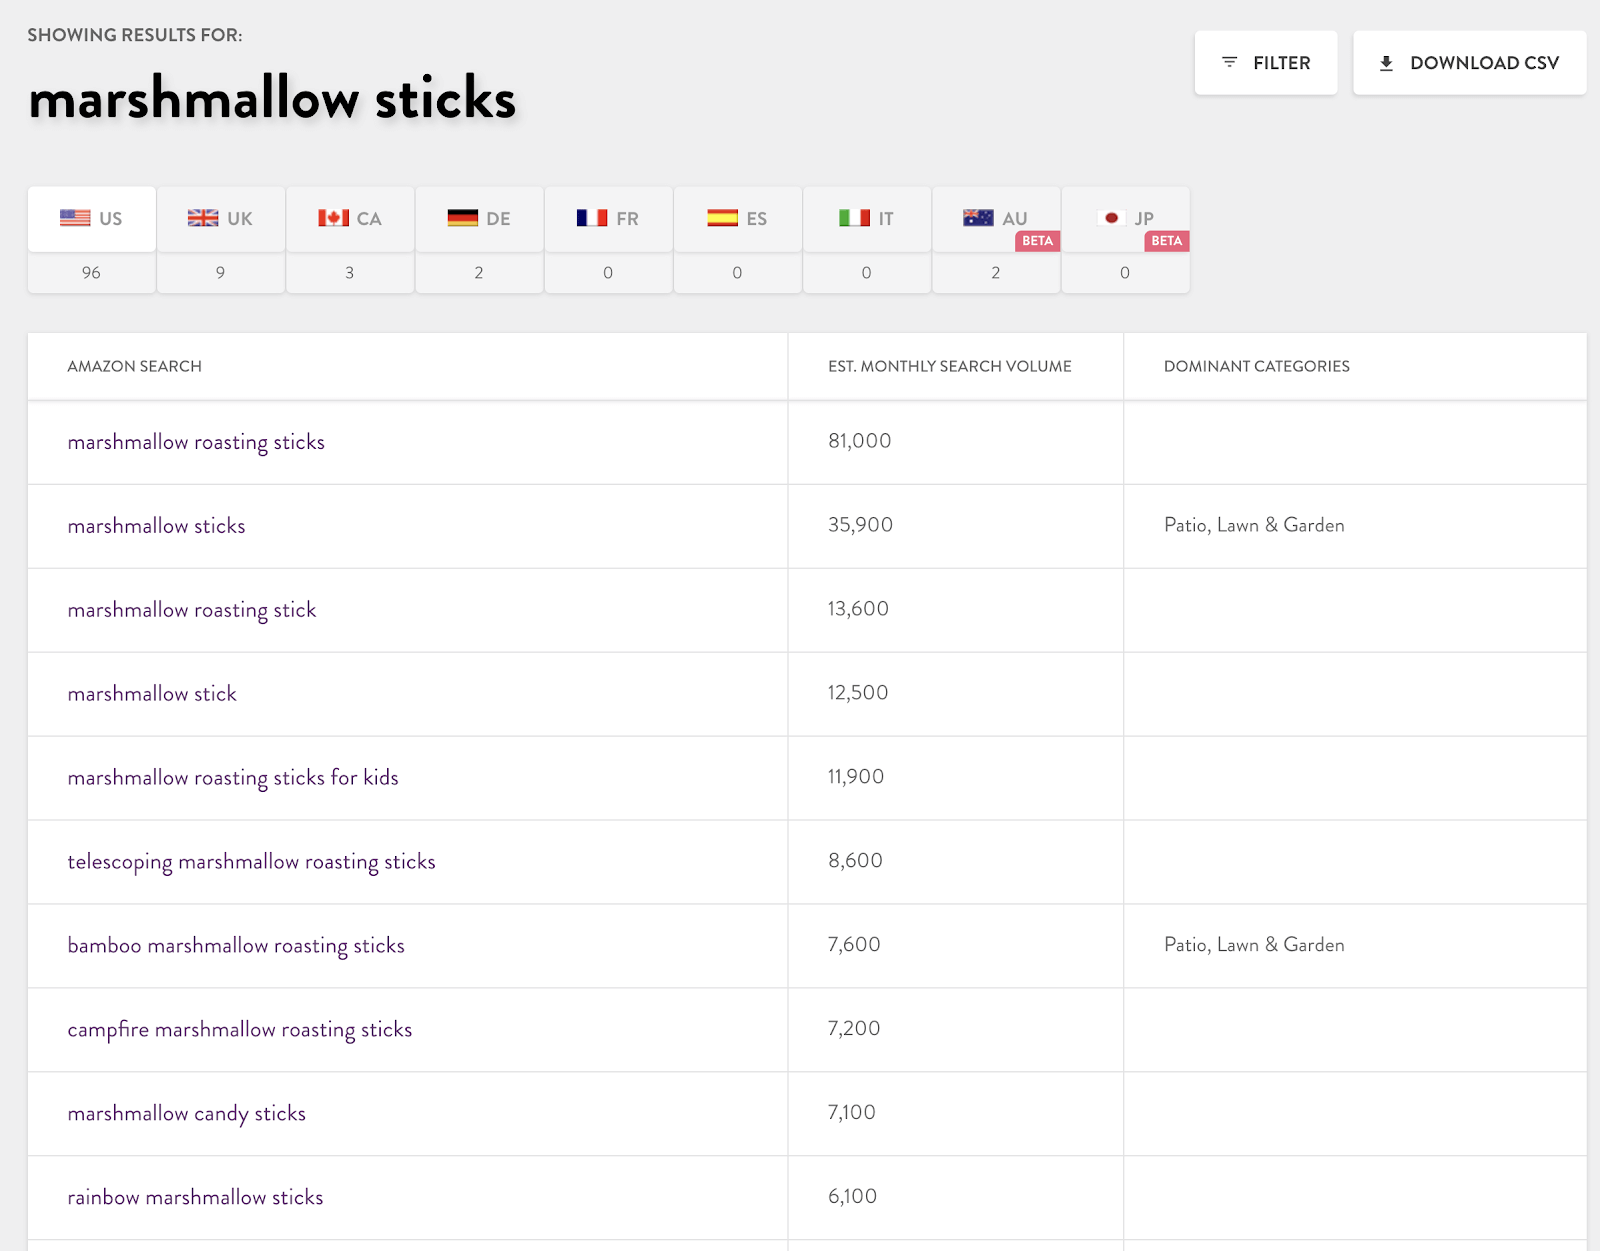Click the BETA badge under JP
The width and height of the screenshot is (1600, 1251).
pyautogui.click(x=1167, y=241)
